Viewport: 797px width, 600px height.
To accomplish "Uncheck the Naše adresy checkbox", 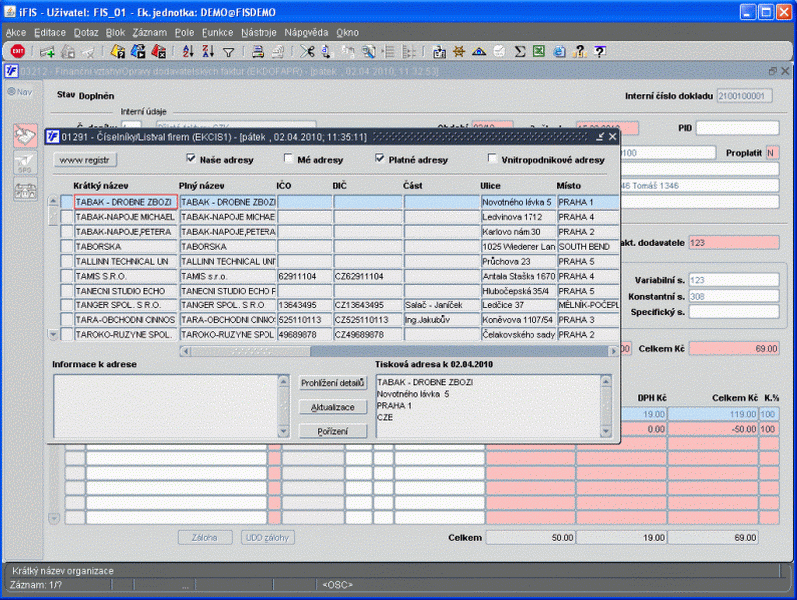I will (192, 158).
